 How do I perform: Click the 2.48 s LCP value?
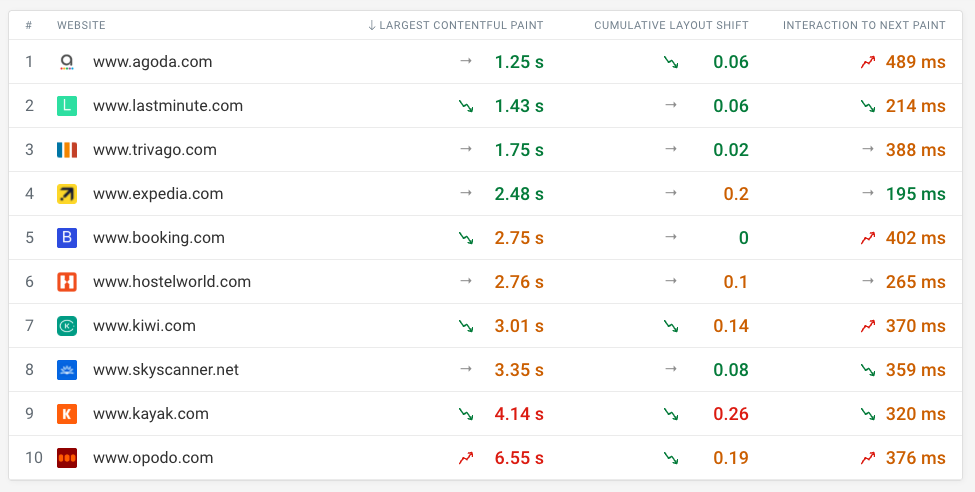[x=519, y=194]
